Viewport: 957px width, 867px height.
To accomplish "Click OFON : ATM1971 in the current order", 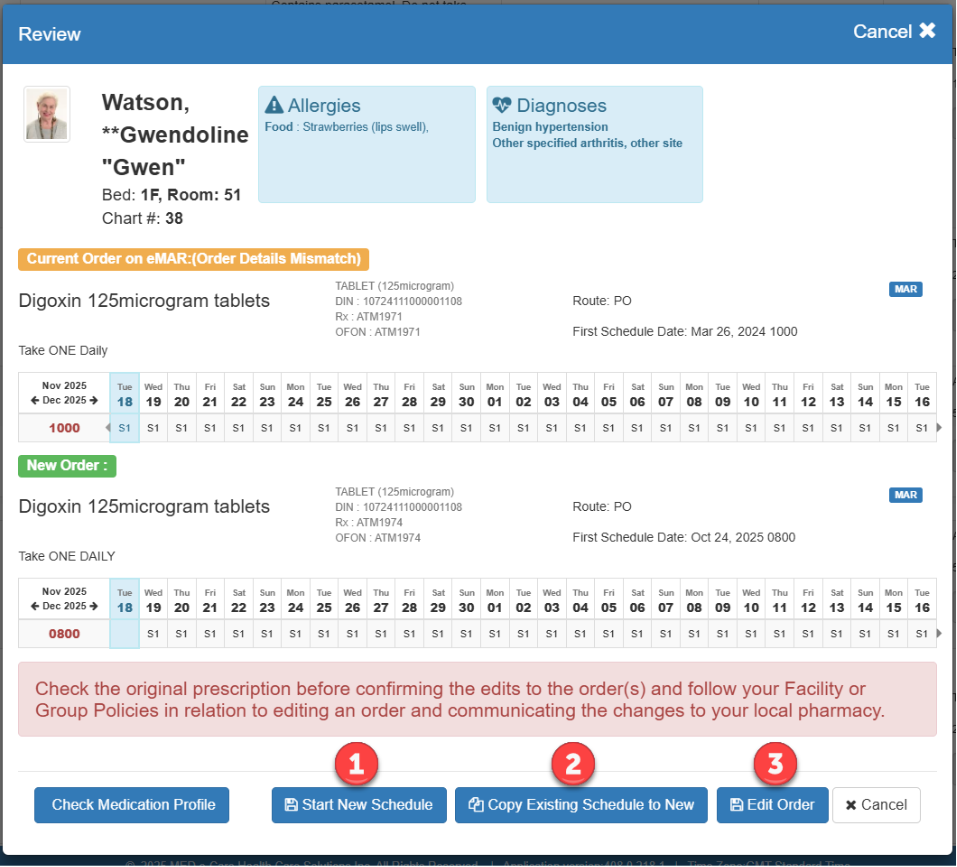I will tap(378, 332).
